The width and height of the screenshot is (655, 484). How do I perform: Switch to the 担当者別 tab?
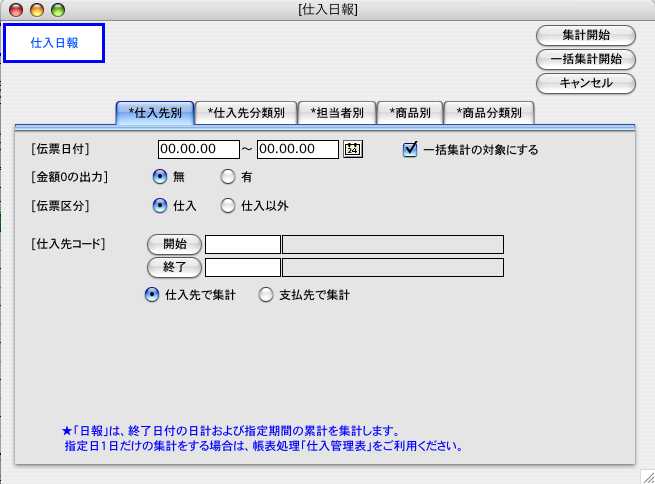click(x=337, y=112)
